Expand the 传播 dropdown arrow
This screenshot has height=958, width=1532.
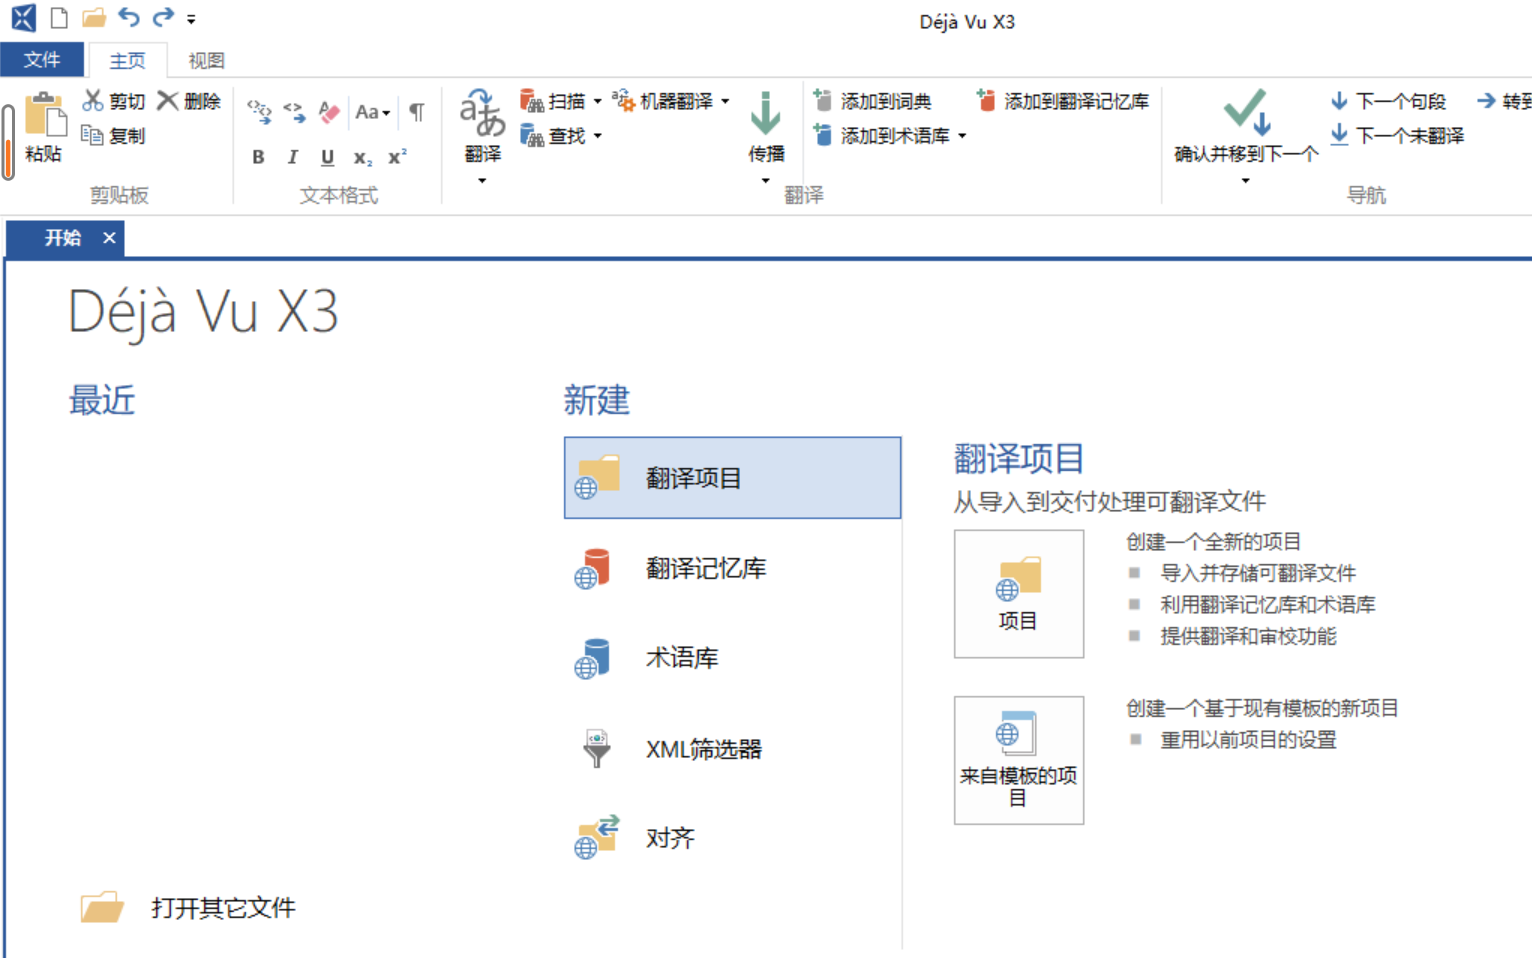point(766,181)
